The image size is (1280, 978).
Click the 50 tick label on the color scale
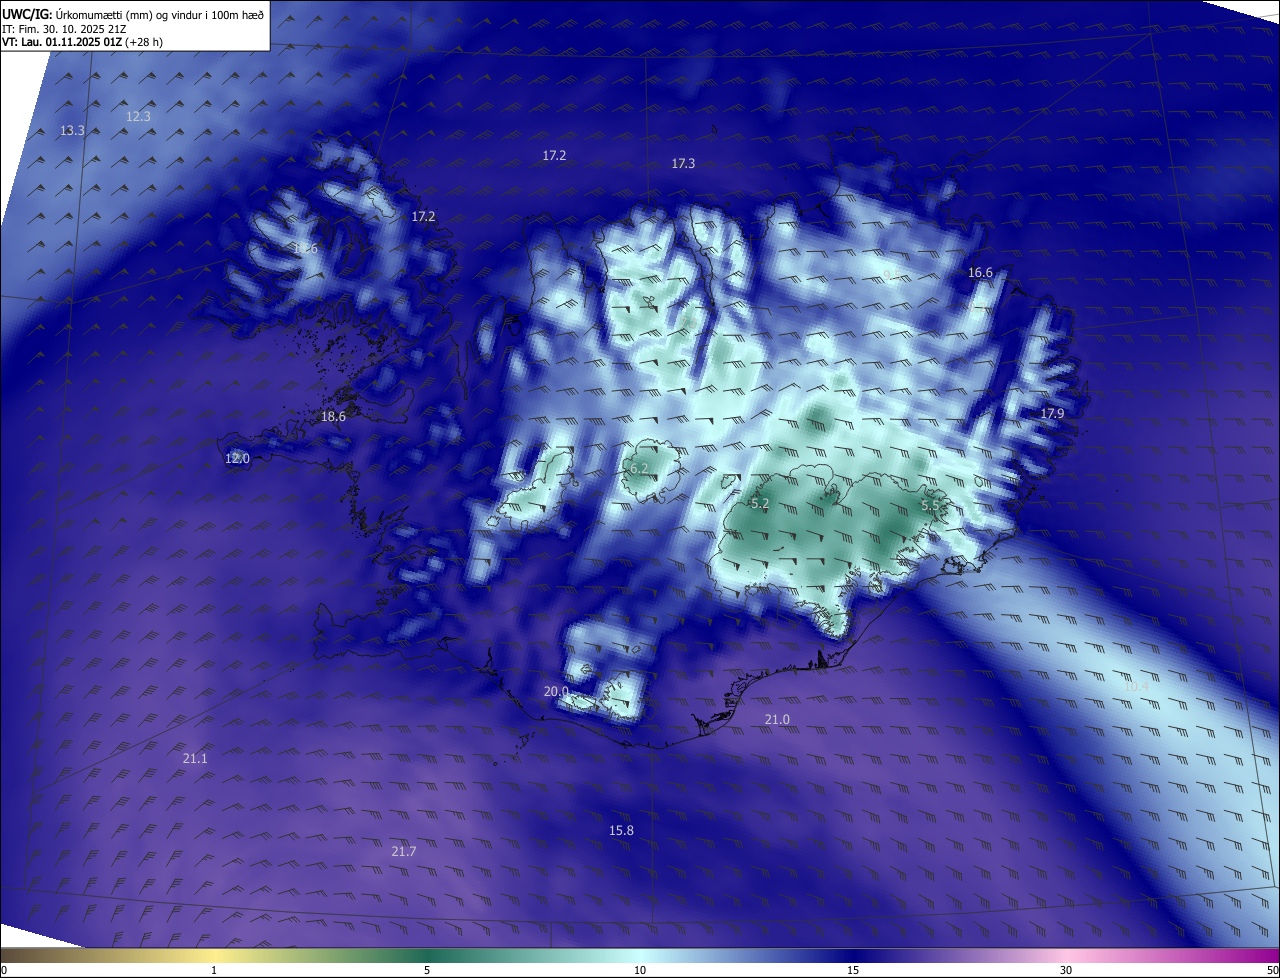[x=1272, y=970]
